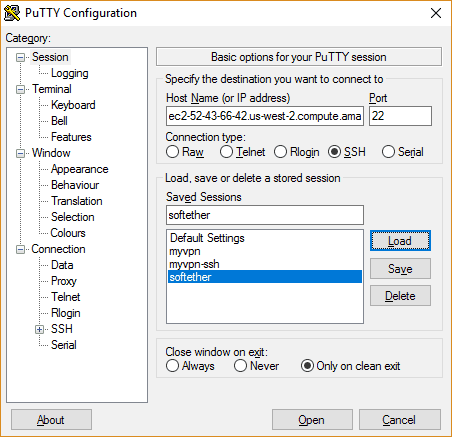Expand the SSH tree node
Screen dimensions: 452x437
tap(39, 329)
